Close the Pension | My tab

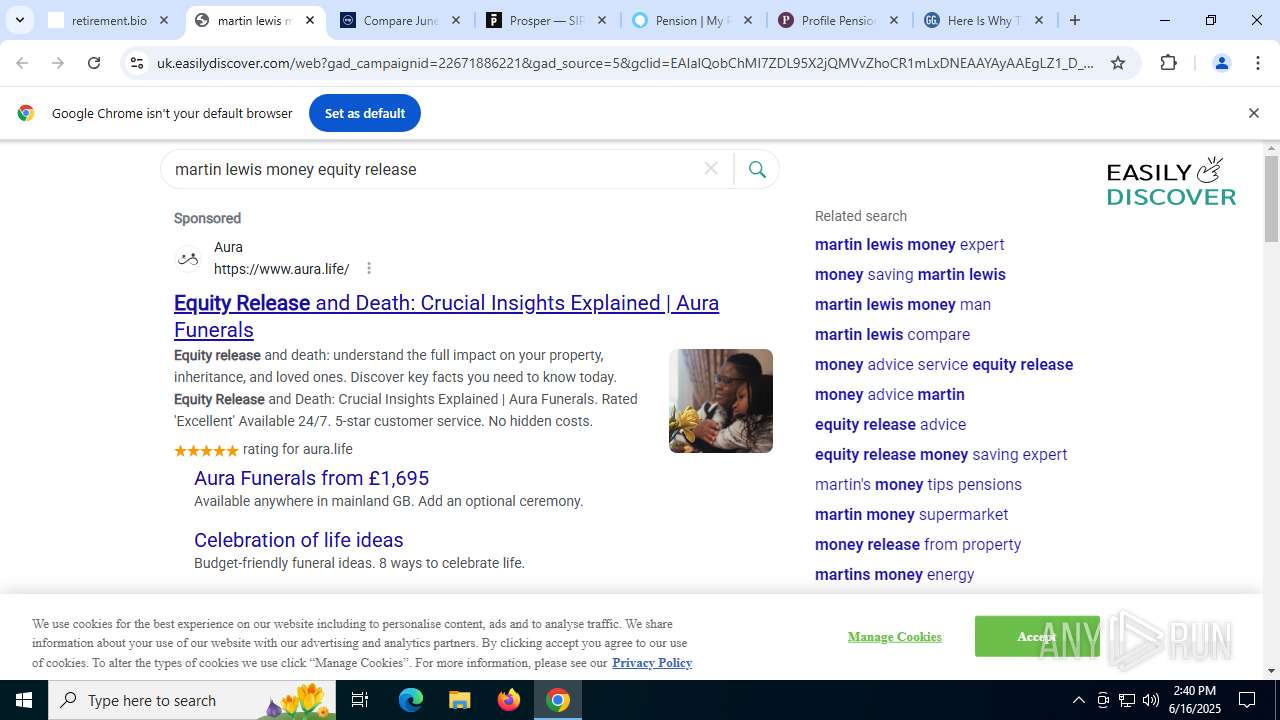pos(748,20)
